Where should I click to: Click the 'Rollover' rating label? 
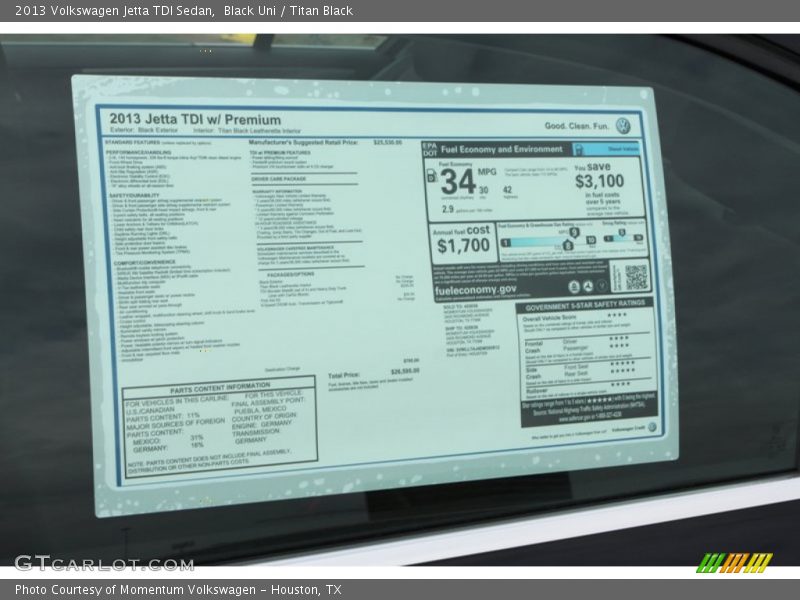click(x=537, y=390)
